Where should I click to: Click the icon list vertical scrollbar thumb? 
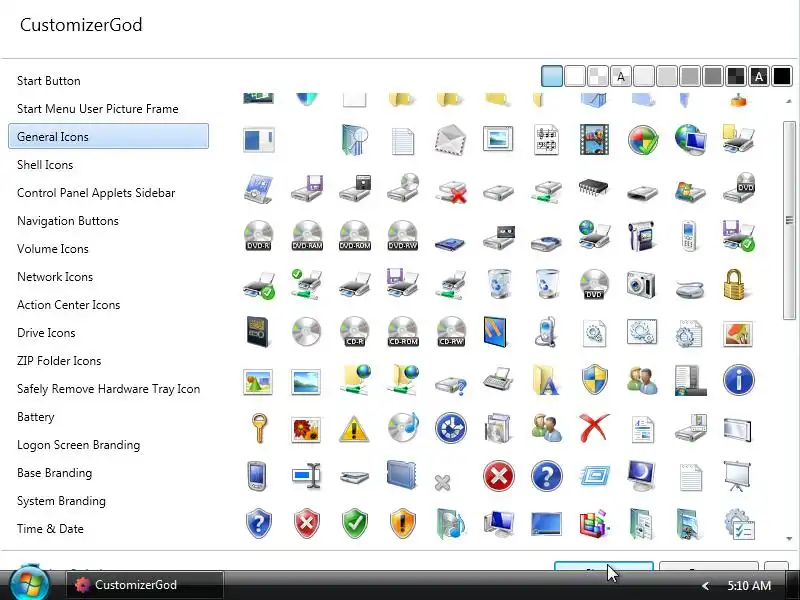pyautogui.click(x=789, y=220)
